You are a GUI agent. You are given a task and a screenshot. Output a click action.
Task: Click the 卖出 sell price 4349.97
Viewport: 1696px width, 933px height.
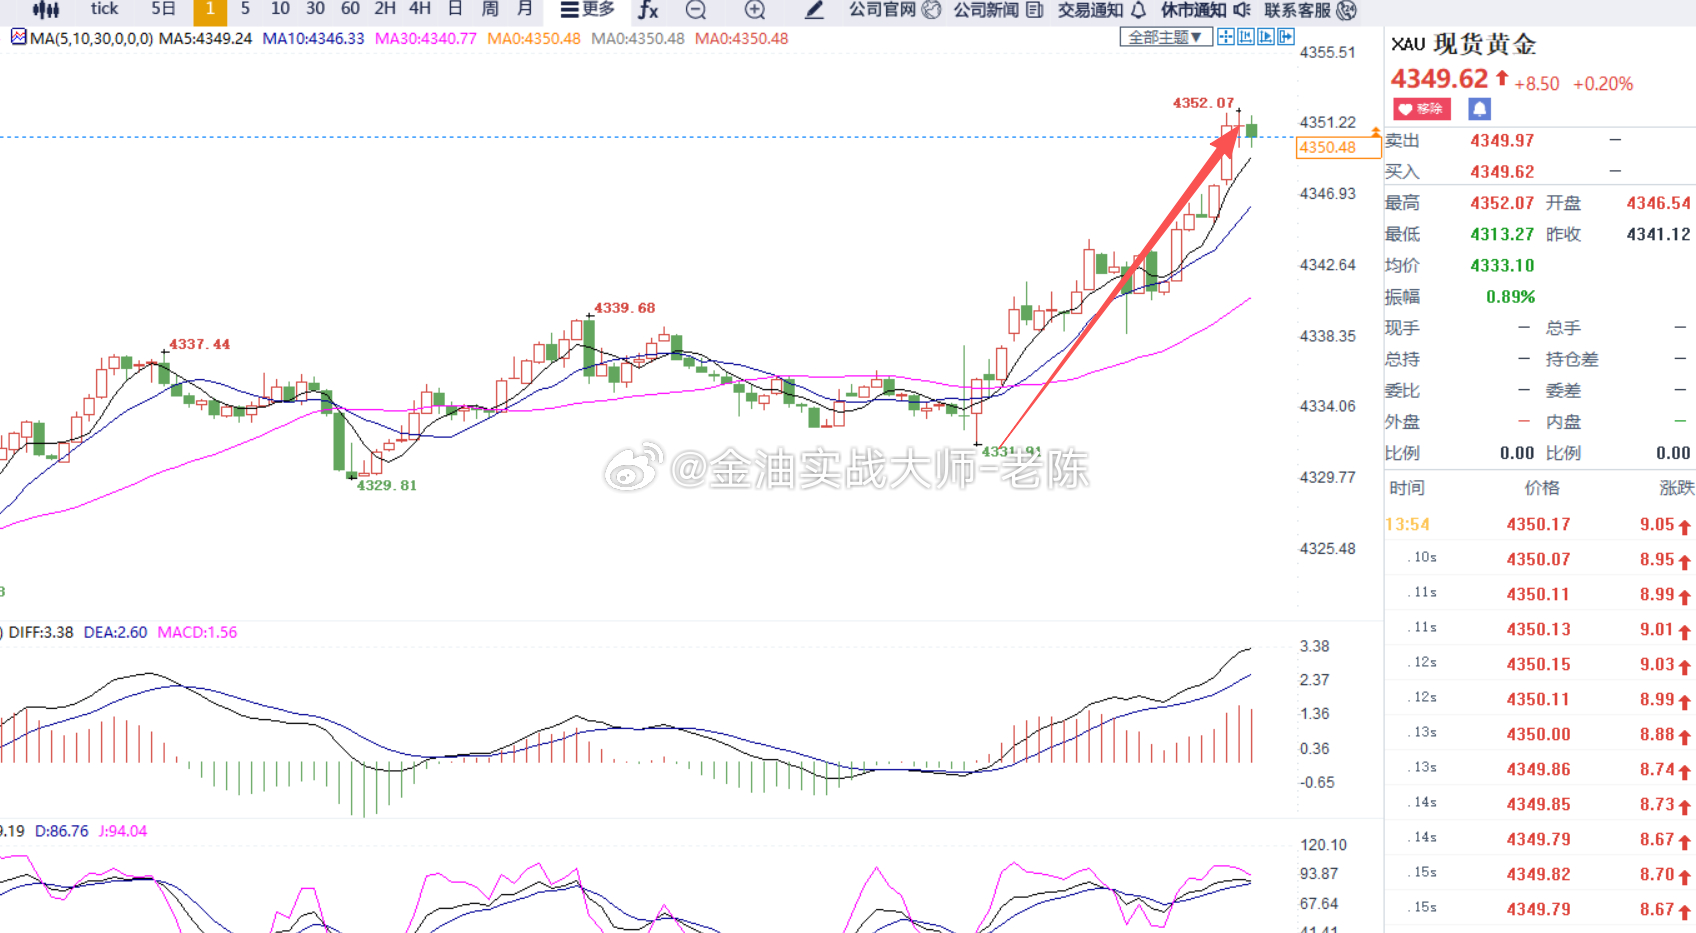tap(1502, 141)
